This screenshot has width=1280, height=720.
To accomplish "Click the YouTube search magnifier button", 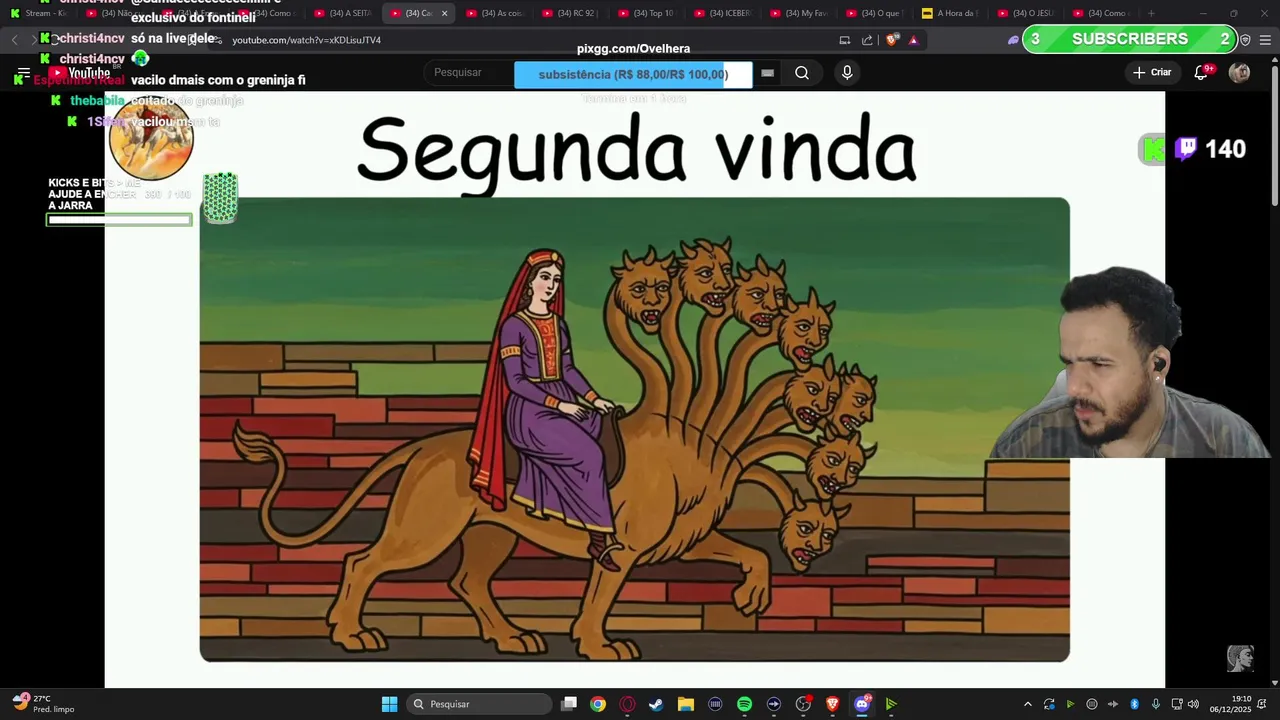I will tap(802, 72).
